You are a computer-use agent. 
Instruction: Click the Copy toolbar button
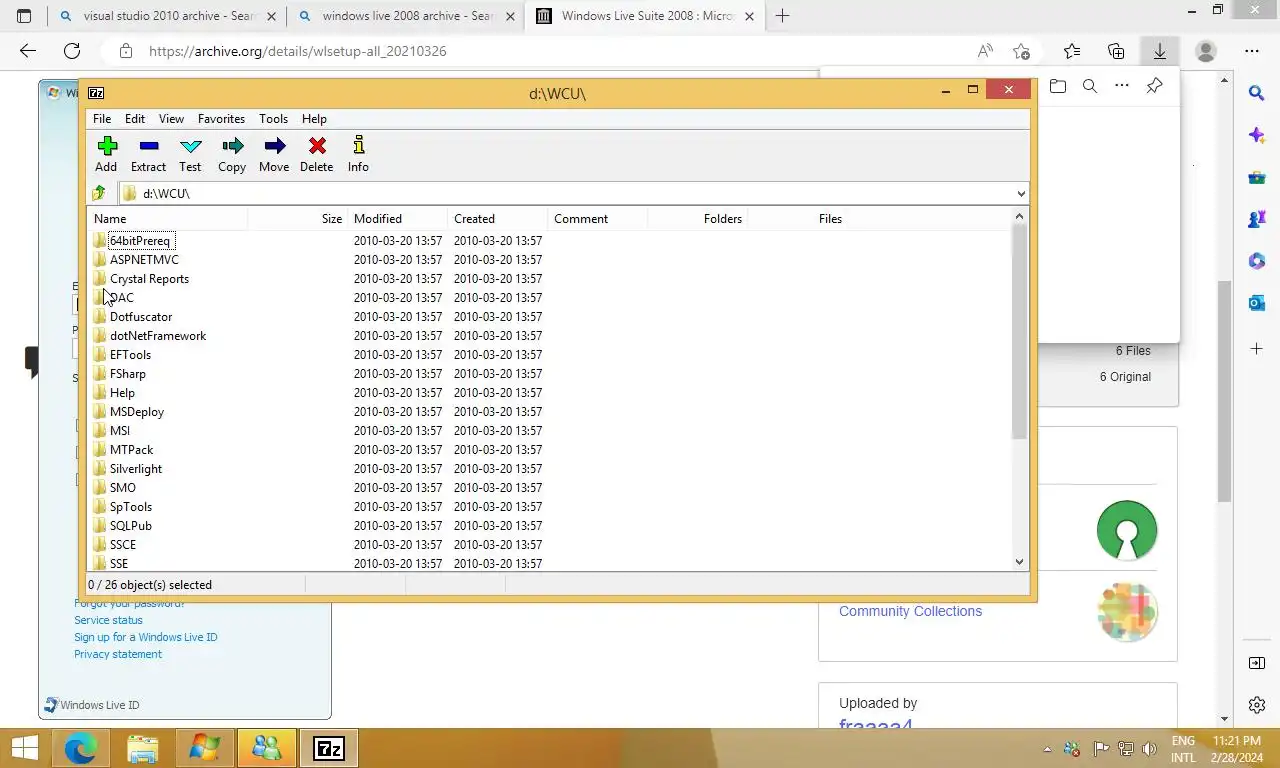[232, 155]
